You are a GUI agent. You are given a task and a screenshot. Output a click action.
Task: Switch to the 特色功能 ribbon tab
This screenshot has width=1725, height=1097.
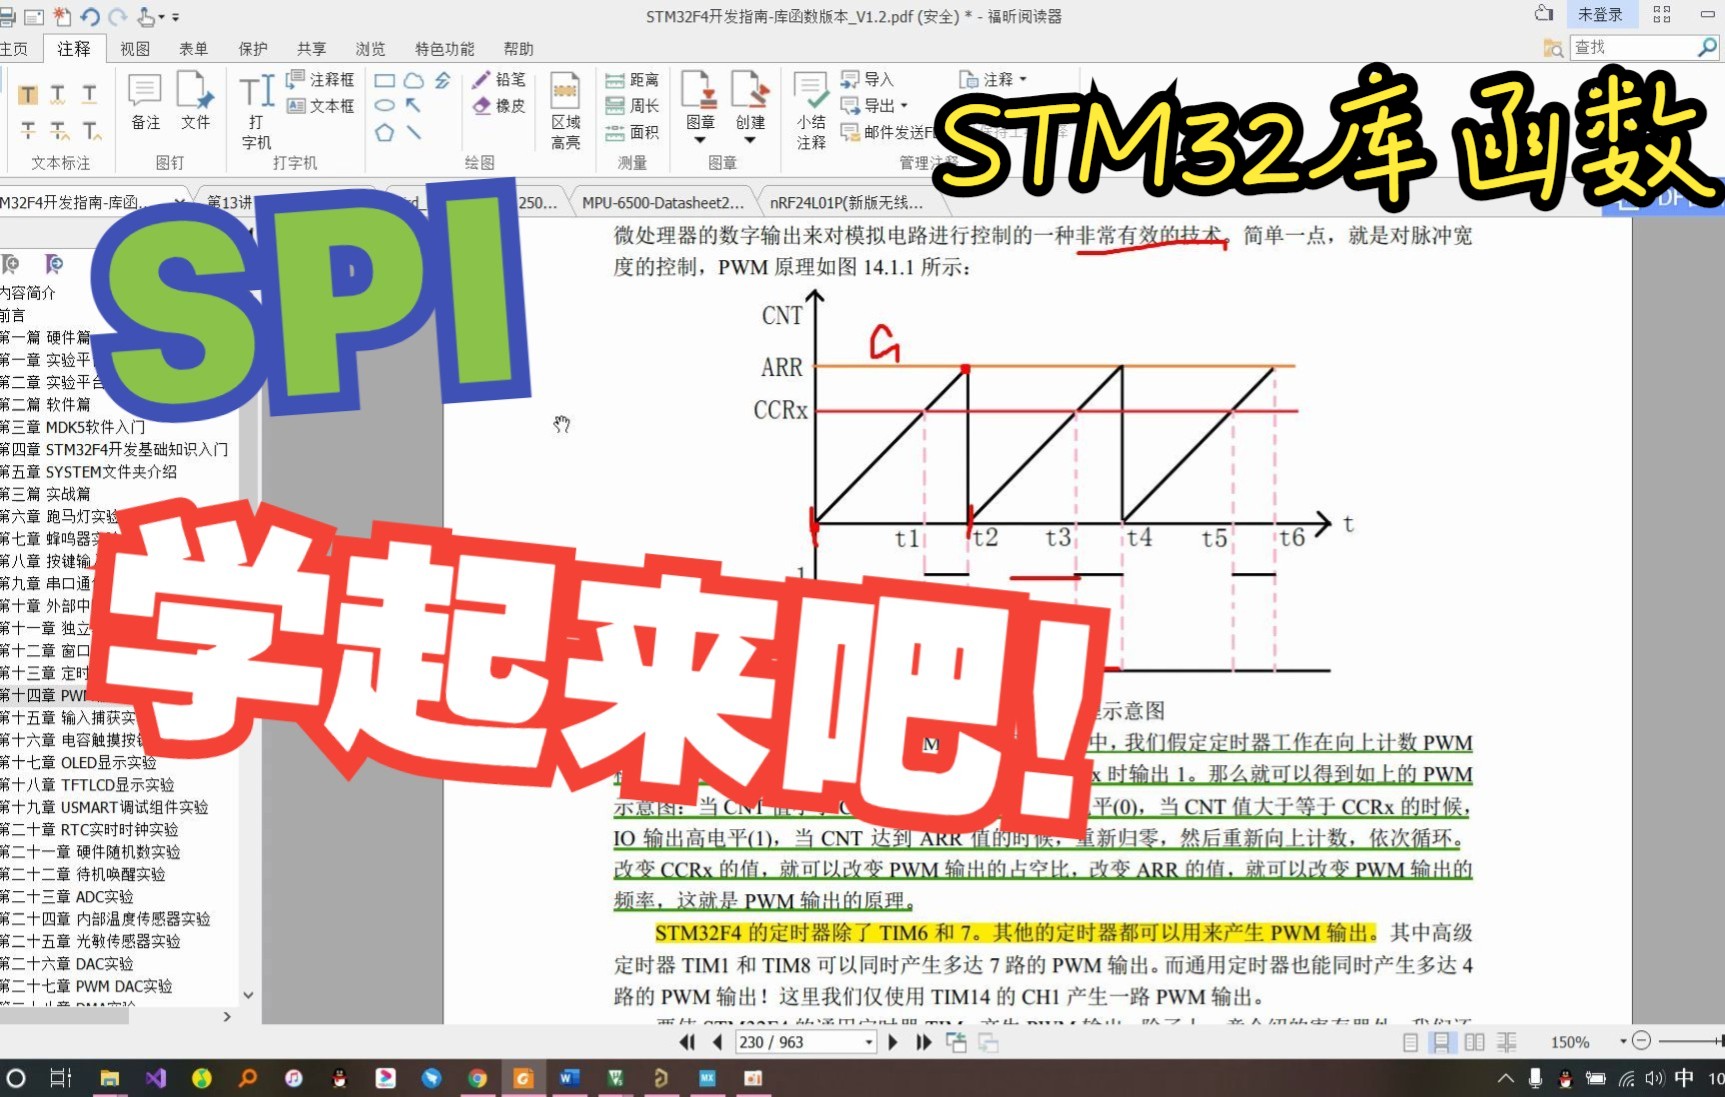tap(445, 49)
